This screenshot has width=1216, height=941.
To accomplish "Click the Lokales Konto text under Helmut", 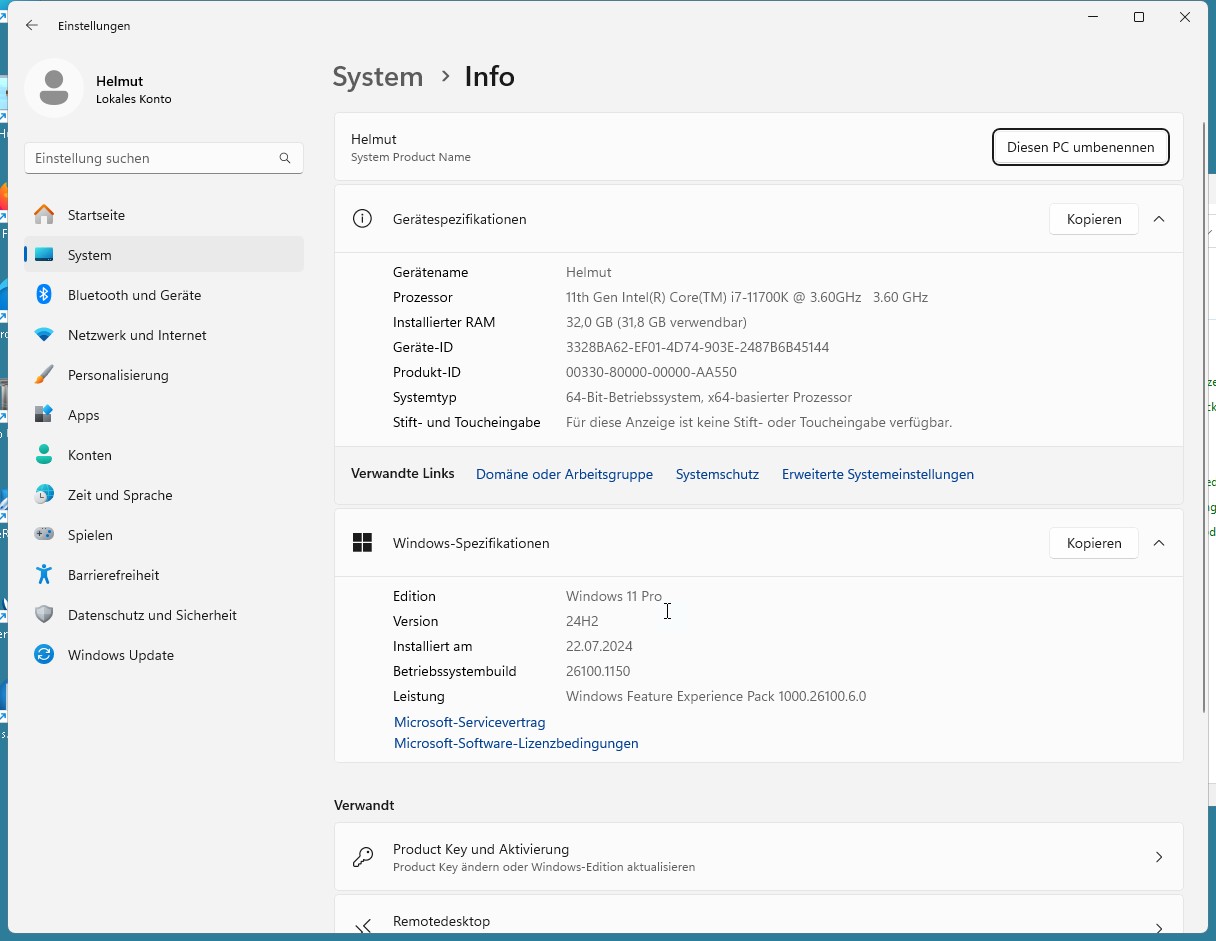I will 134,99.
